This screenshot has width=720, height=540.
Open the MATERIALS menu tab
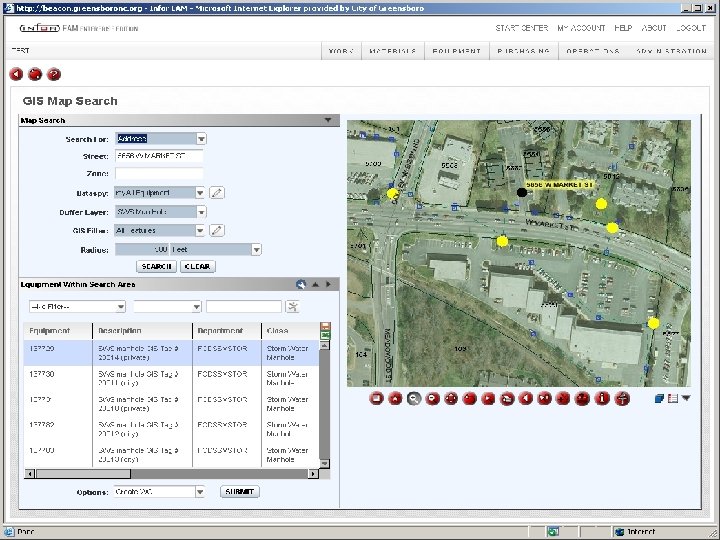pos(393,51)
